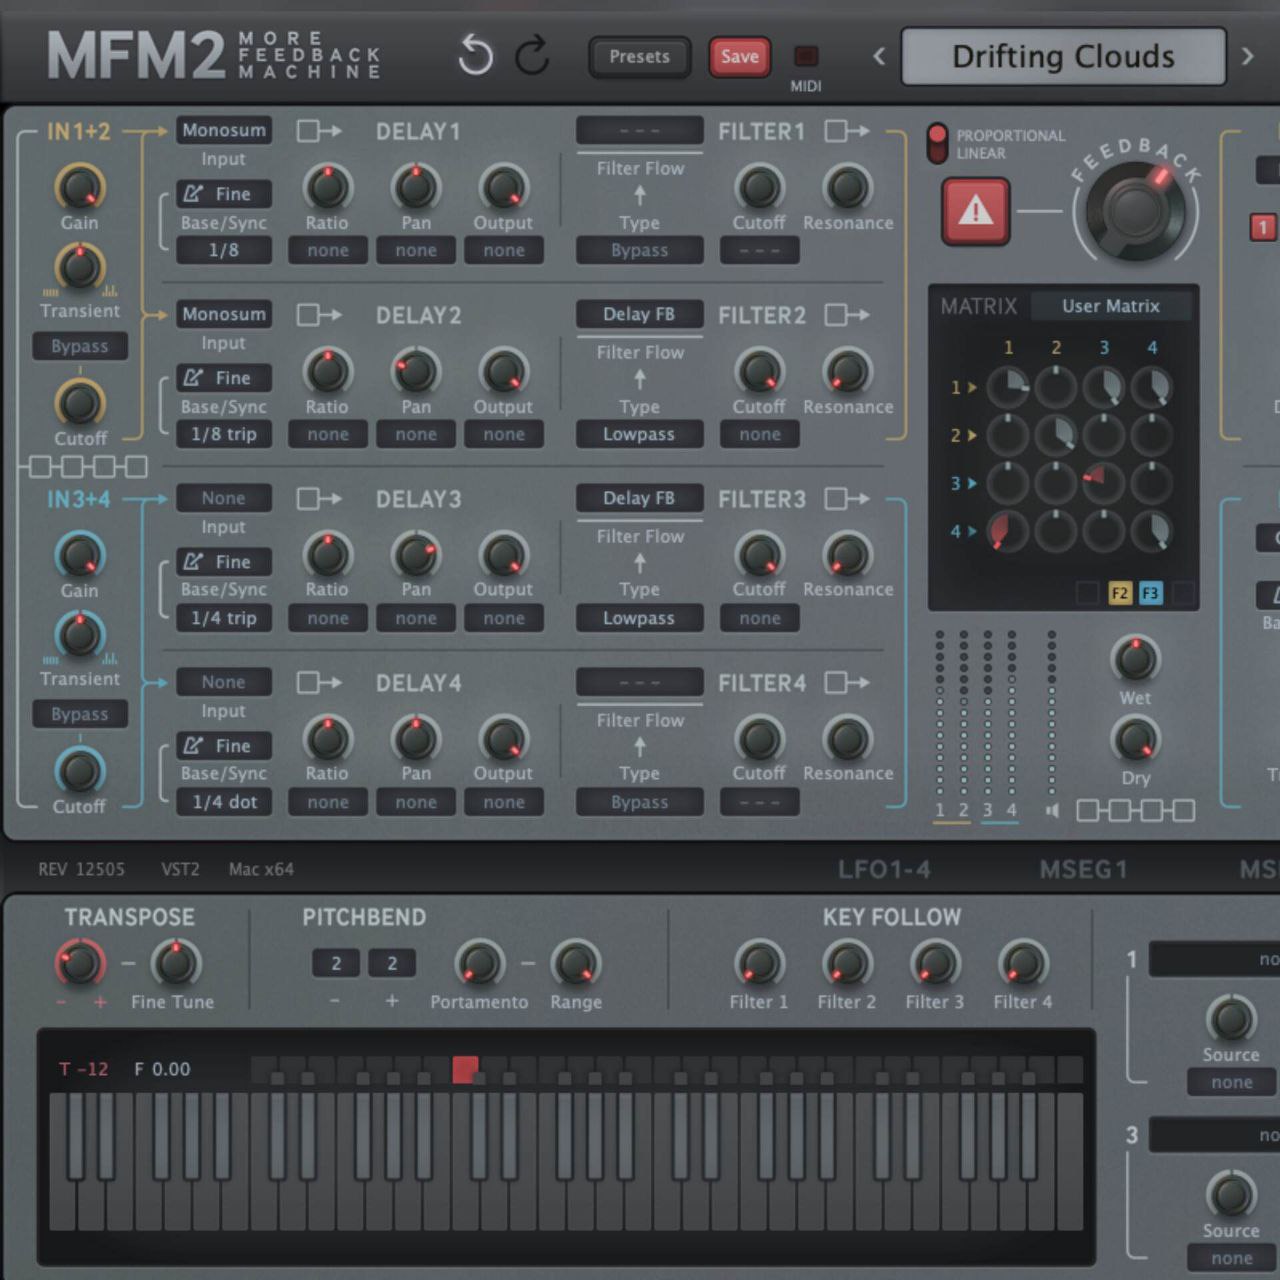Screen dimensions: 1280x1280
Task: Select meter channel 3 label
Action: coord(988,810)
